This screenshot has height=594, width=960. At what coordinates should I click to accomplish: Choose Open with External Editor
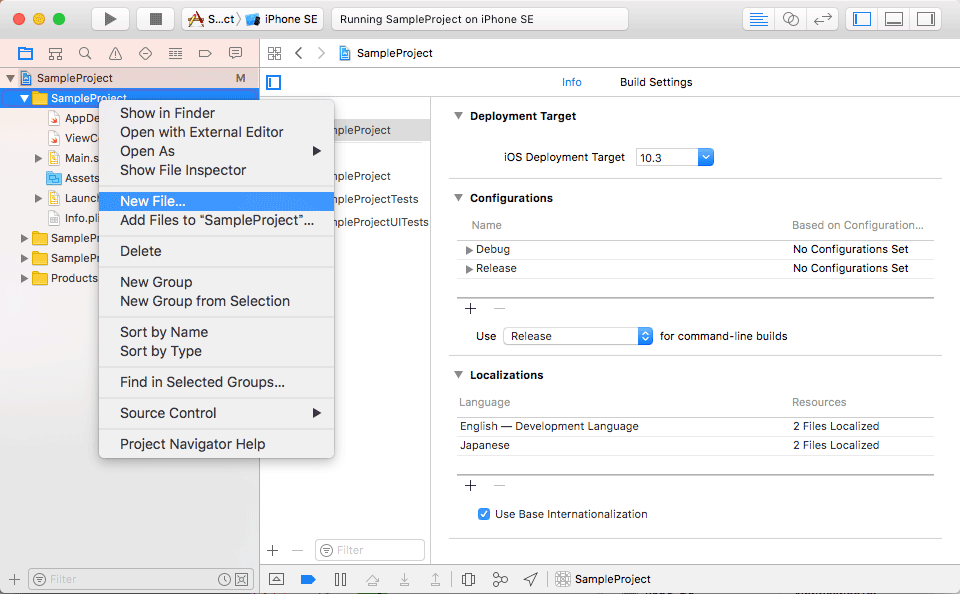pos(216,132)
